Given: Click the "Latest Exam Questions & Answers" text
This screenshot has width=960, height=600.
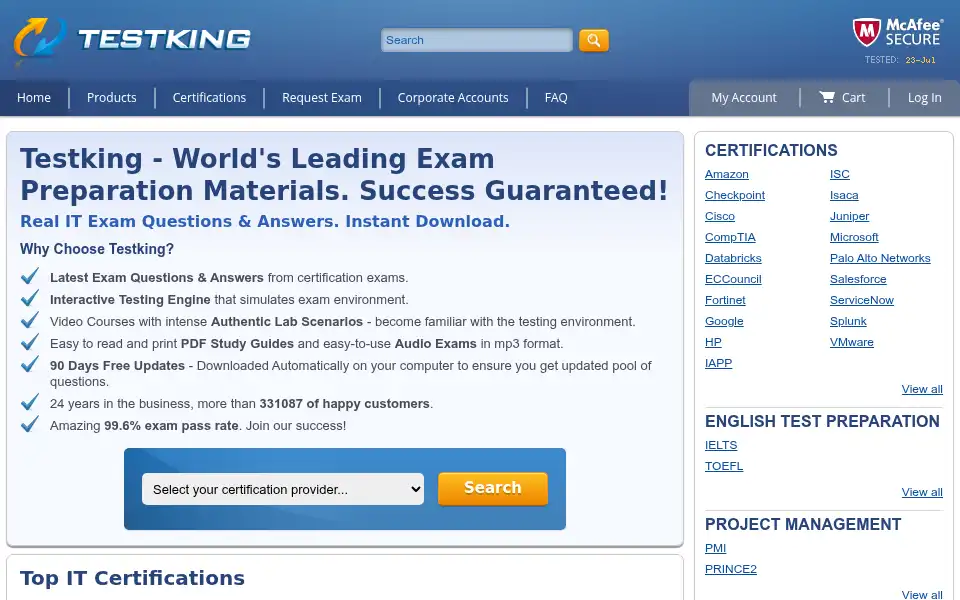Looking at the screenshot, I should pos(157,278).
